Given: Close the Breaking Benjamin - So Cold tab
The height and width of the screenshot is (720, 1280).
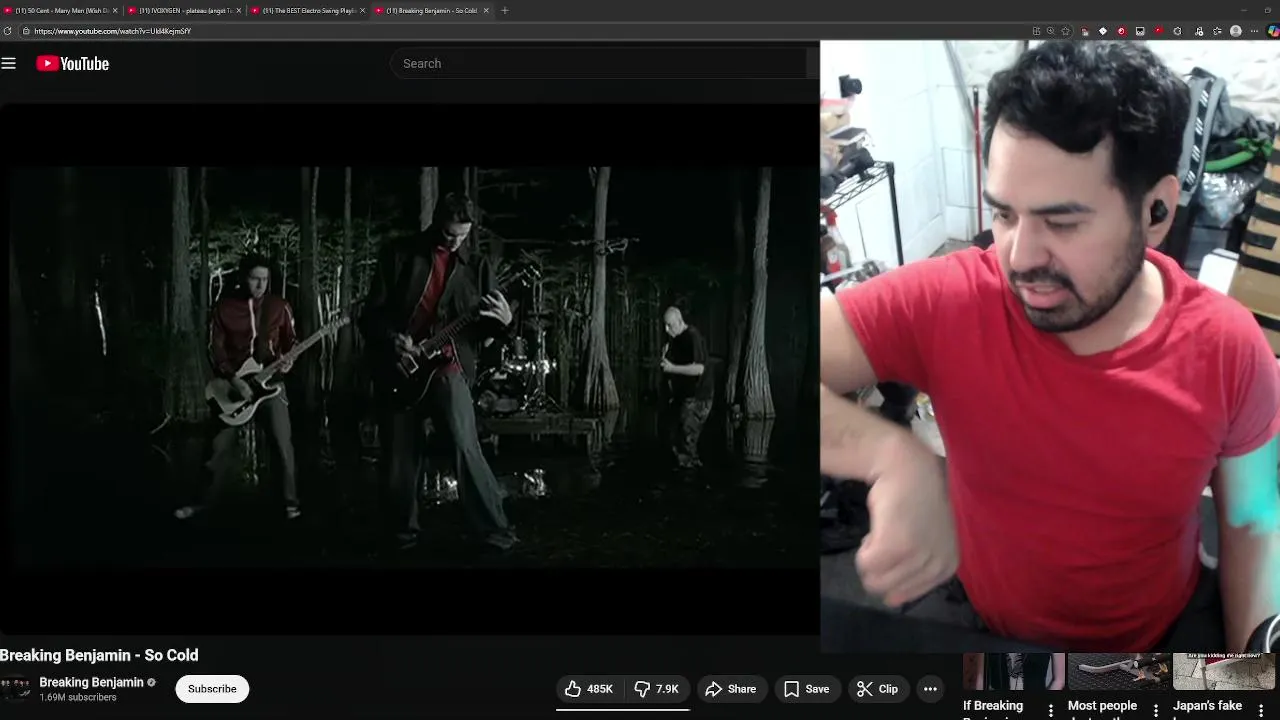Looking at the screenshot, I should tap(486, 10).
